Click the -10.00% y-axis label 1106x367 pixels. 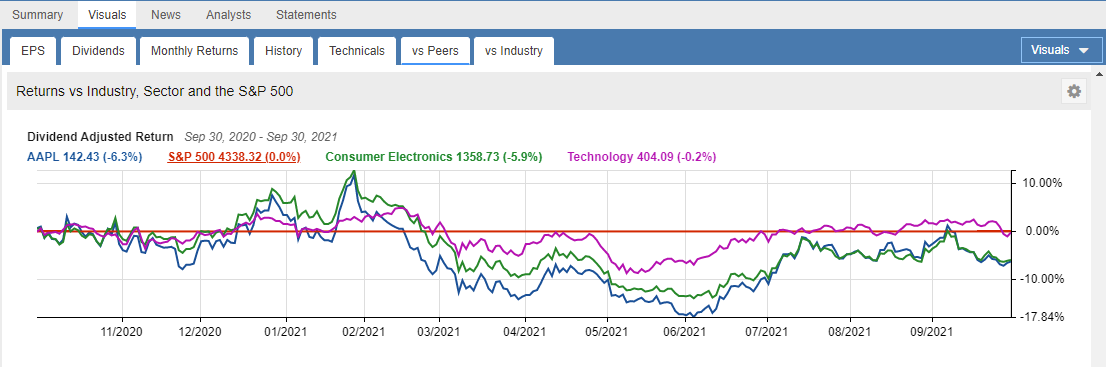(x=1042, y=279)
